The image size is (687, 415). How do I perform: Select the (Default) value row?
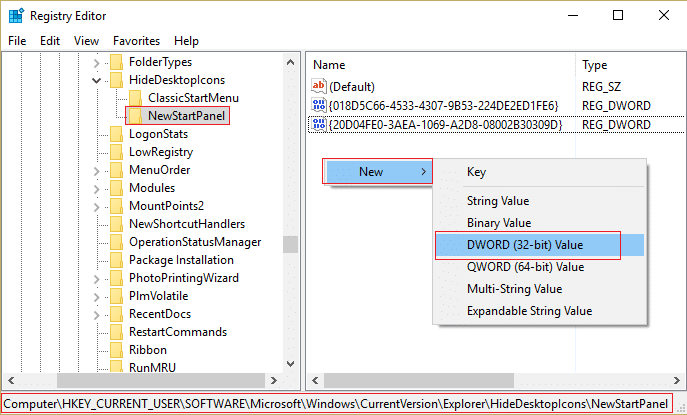pos(352,87)
